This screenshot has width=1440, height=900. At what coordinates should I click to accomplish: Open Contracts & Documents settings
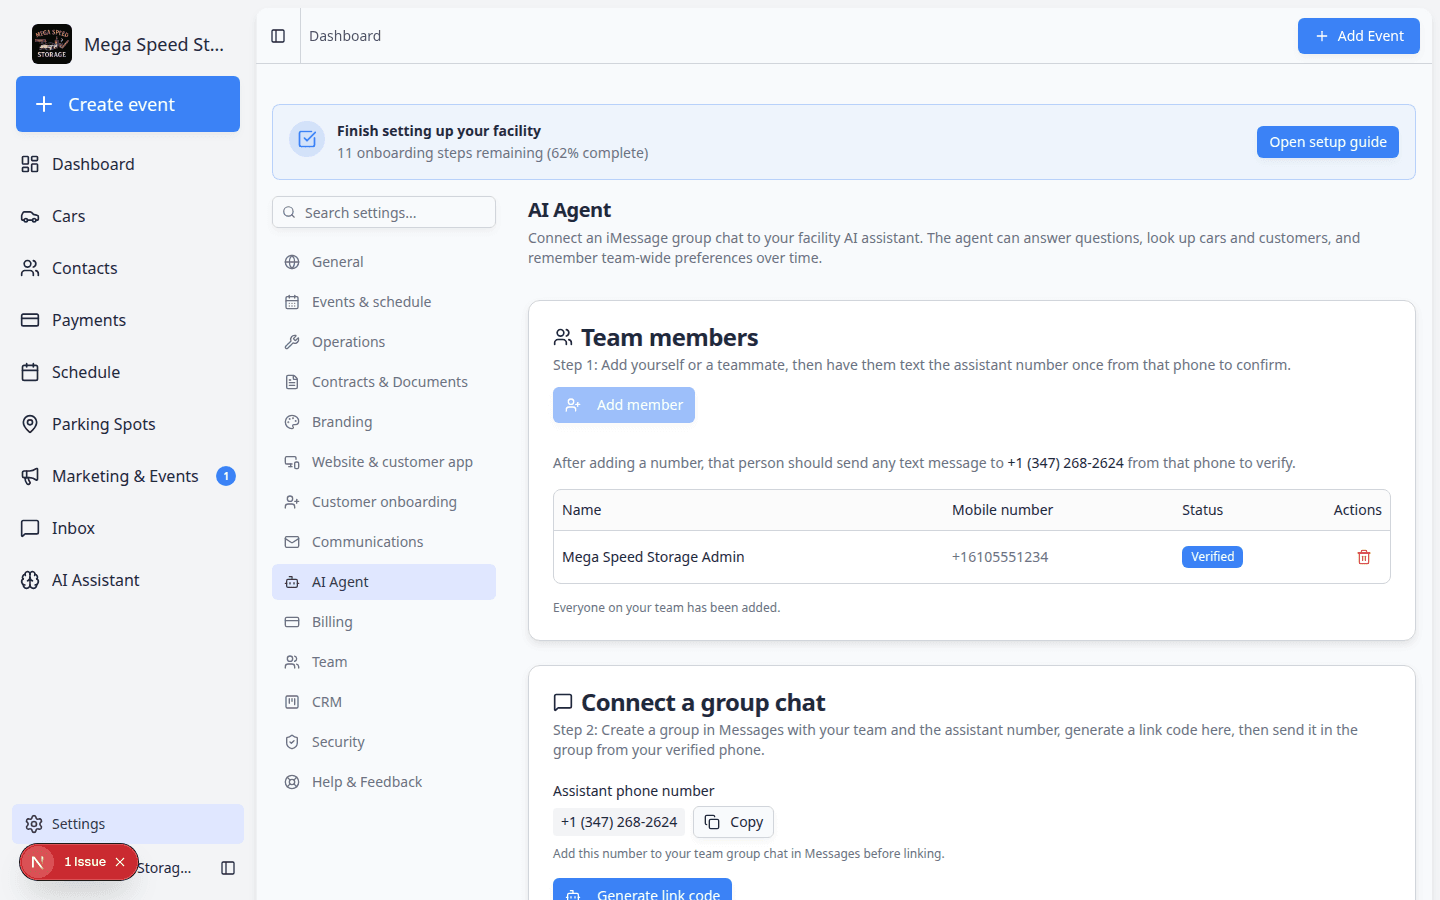coord(384,382)
